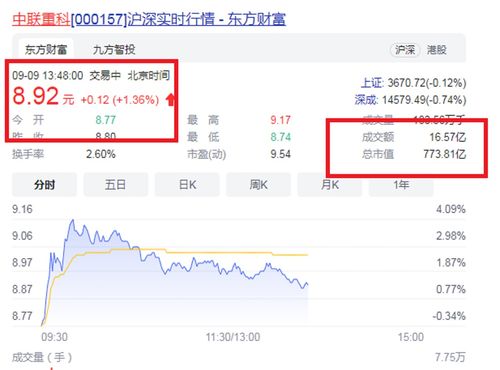Open the 中联重科 沪深实时行情 title link

coord(149,19)
